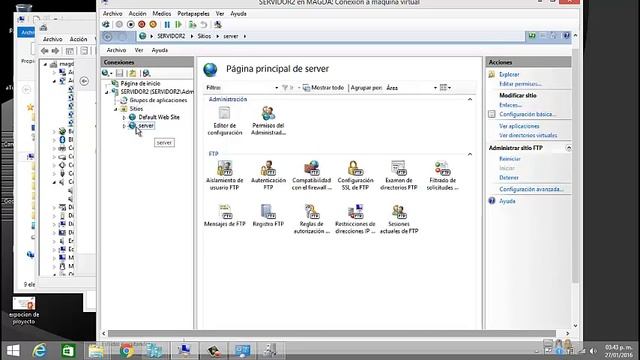Open Aislamiento de usuario FTP
The width and height of the screenshot is (640, 360).
click(x=224, y=176)
